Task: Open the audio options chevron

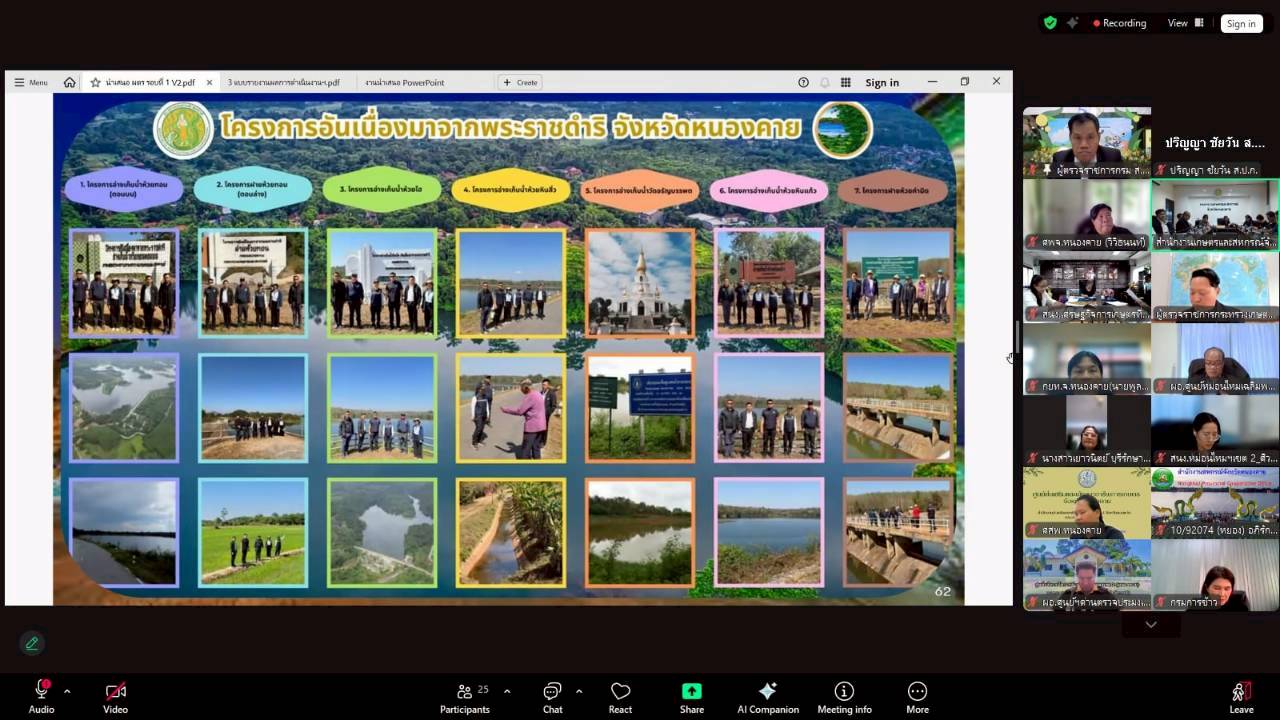Action: click(66, 689)
